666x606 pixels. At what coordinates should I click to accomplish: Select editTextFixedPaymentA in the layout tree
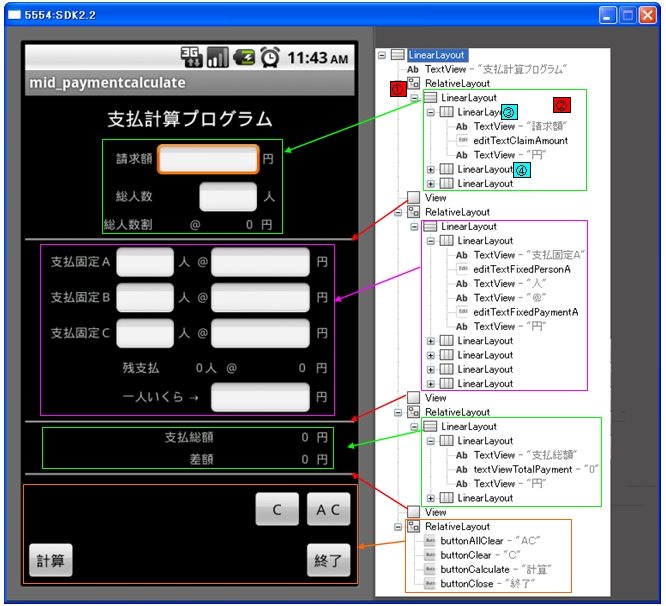click(526, 312)
